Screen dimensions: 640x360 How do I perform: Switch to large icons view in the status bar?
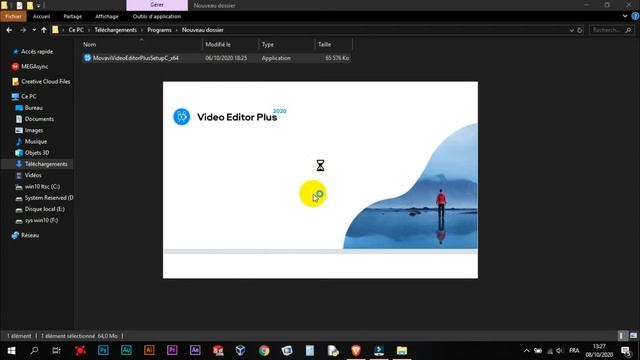coord(633,336)
